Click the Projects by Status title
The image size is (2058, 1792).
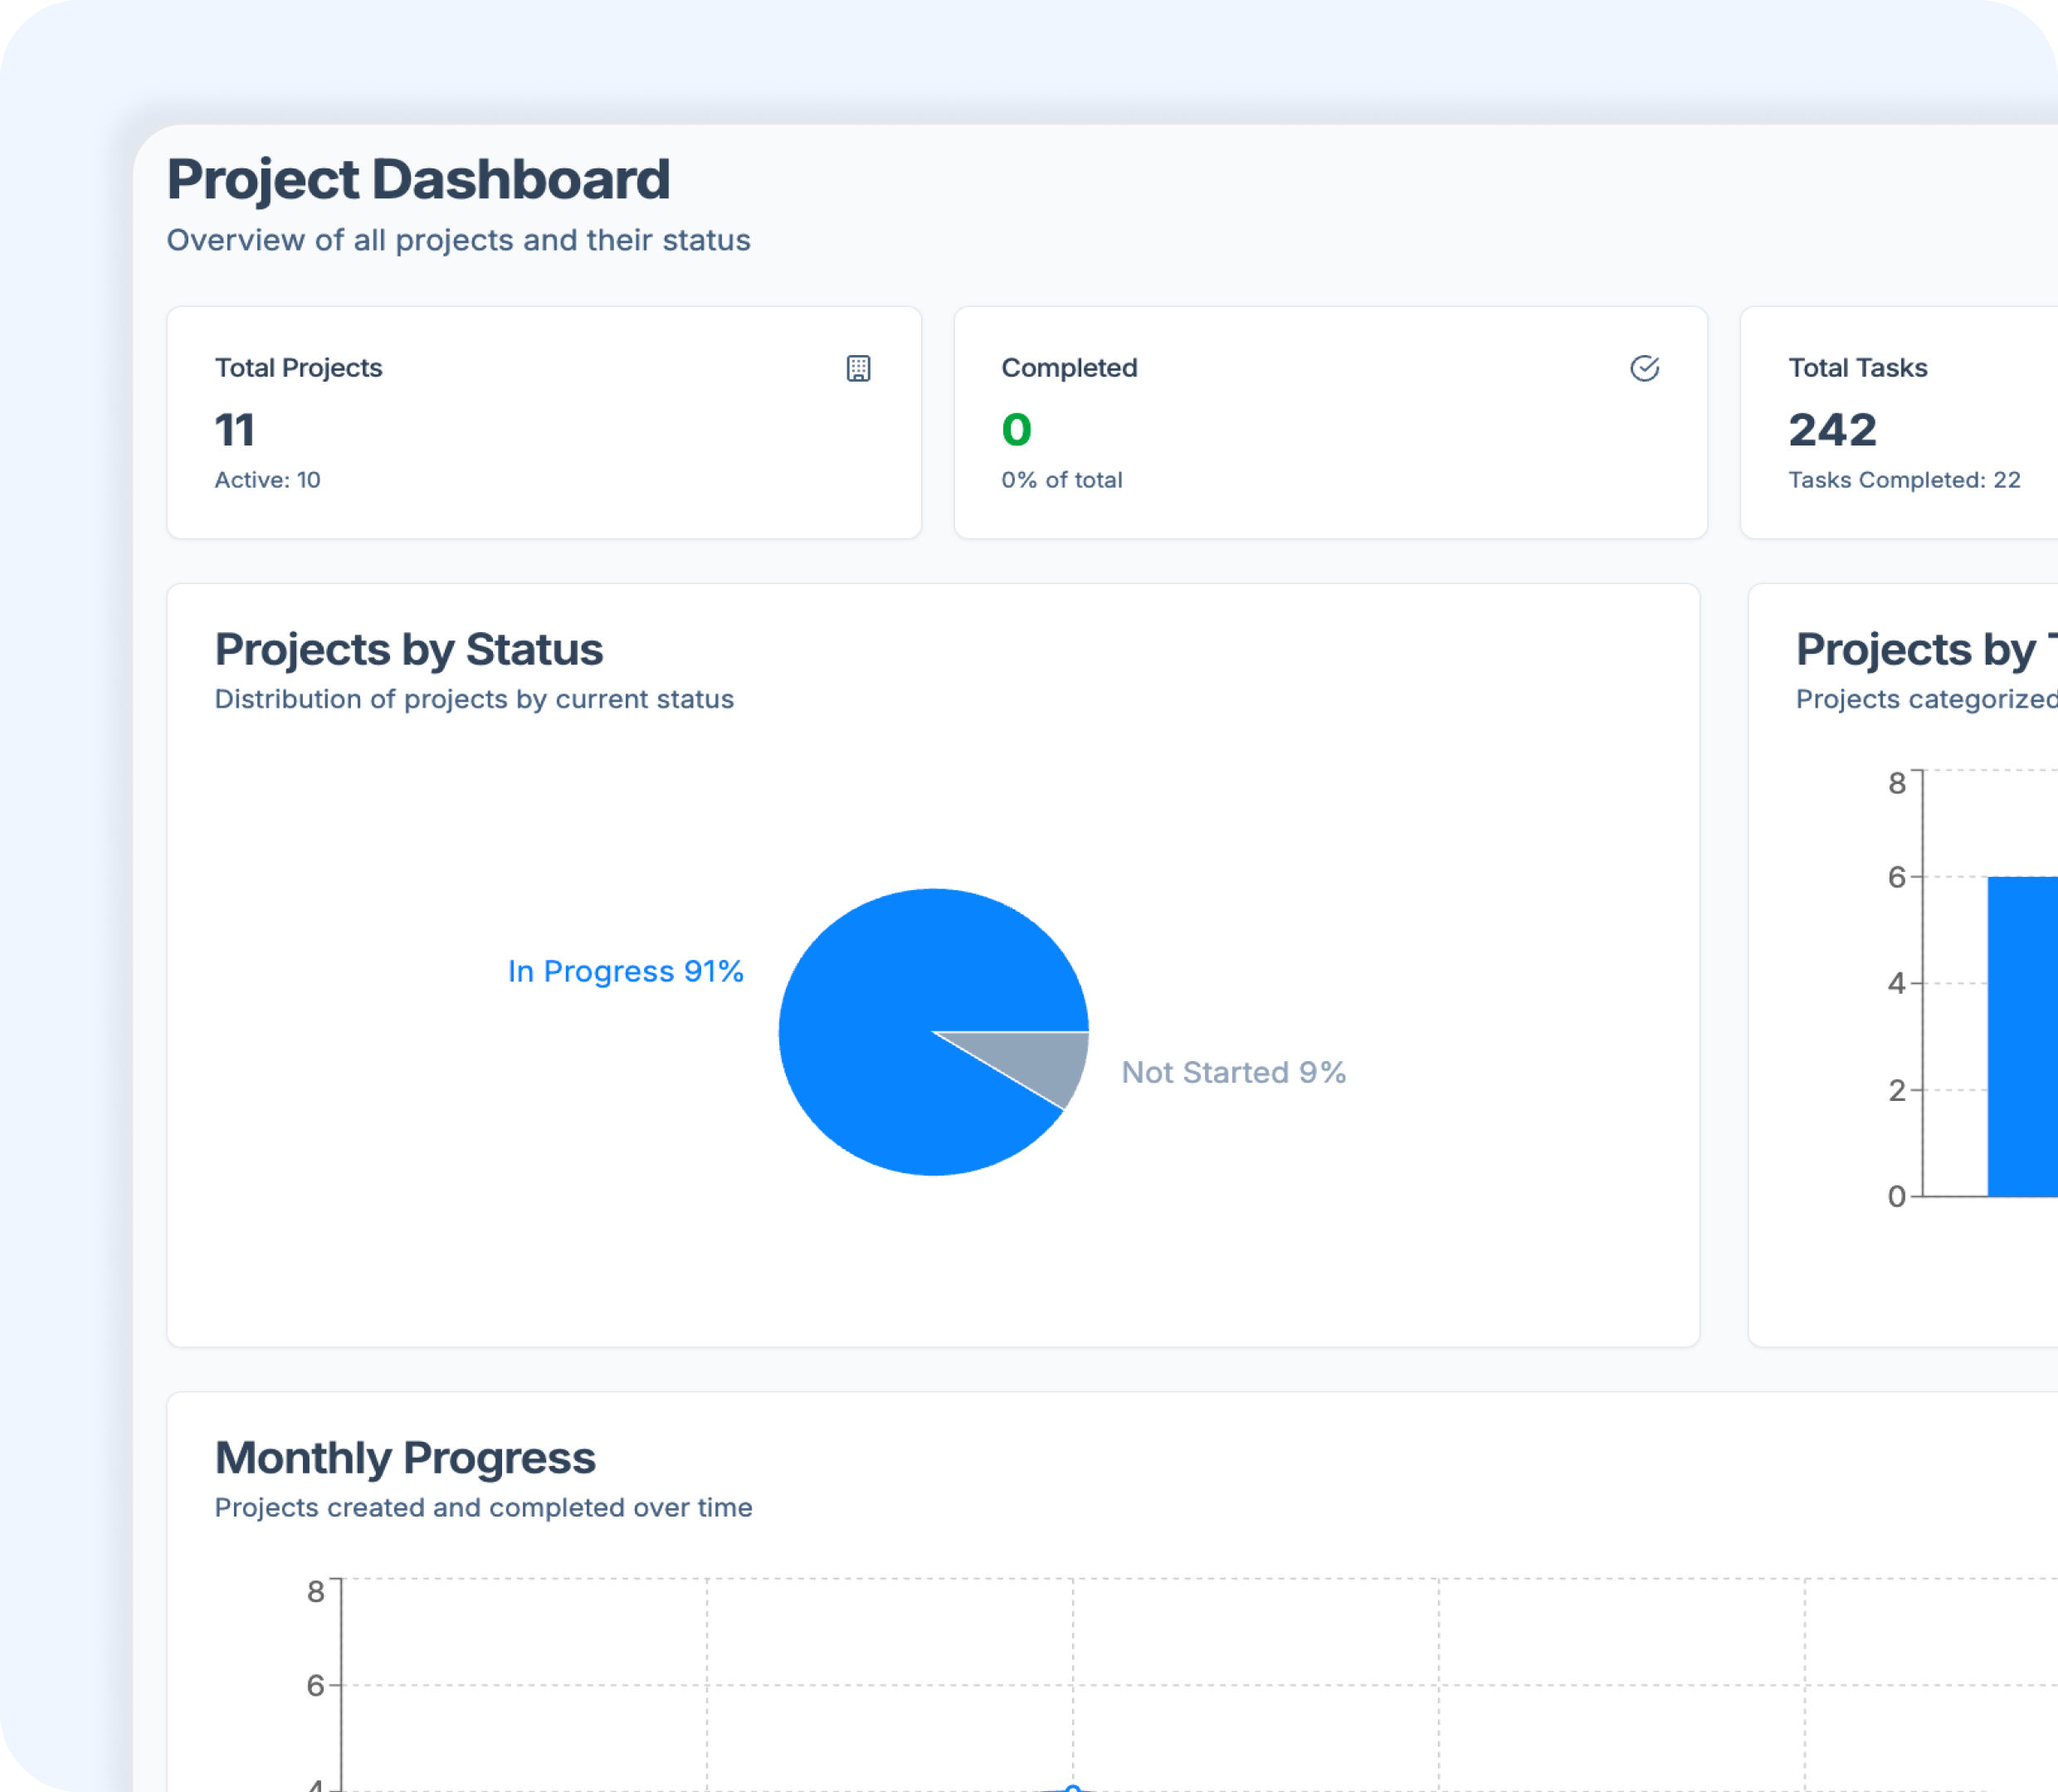[408, 649]
